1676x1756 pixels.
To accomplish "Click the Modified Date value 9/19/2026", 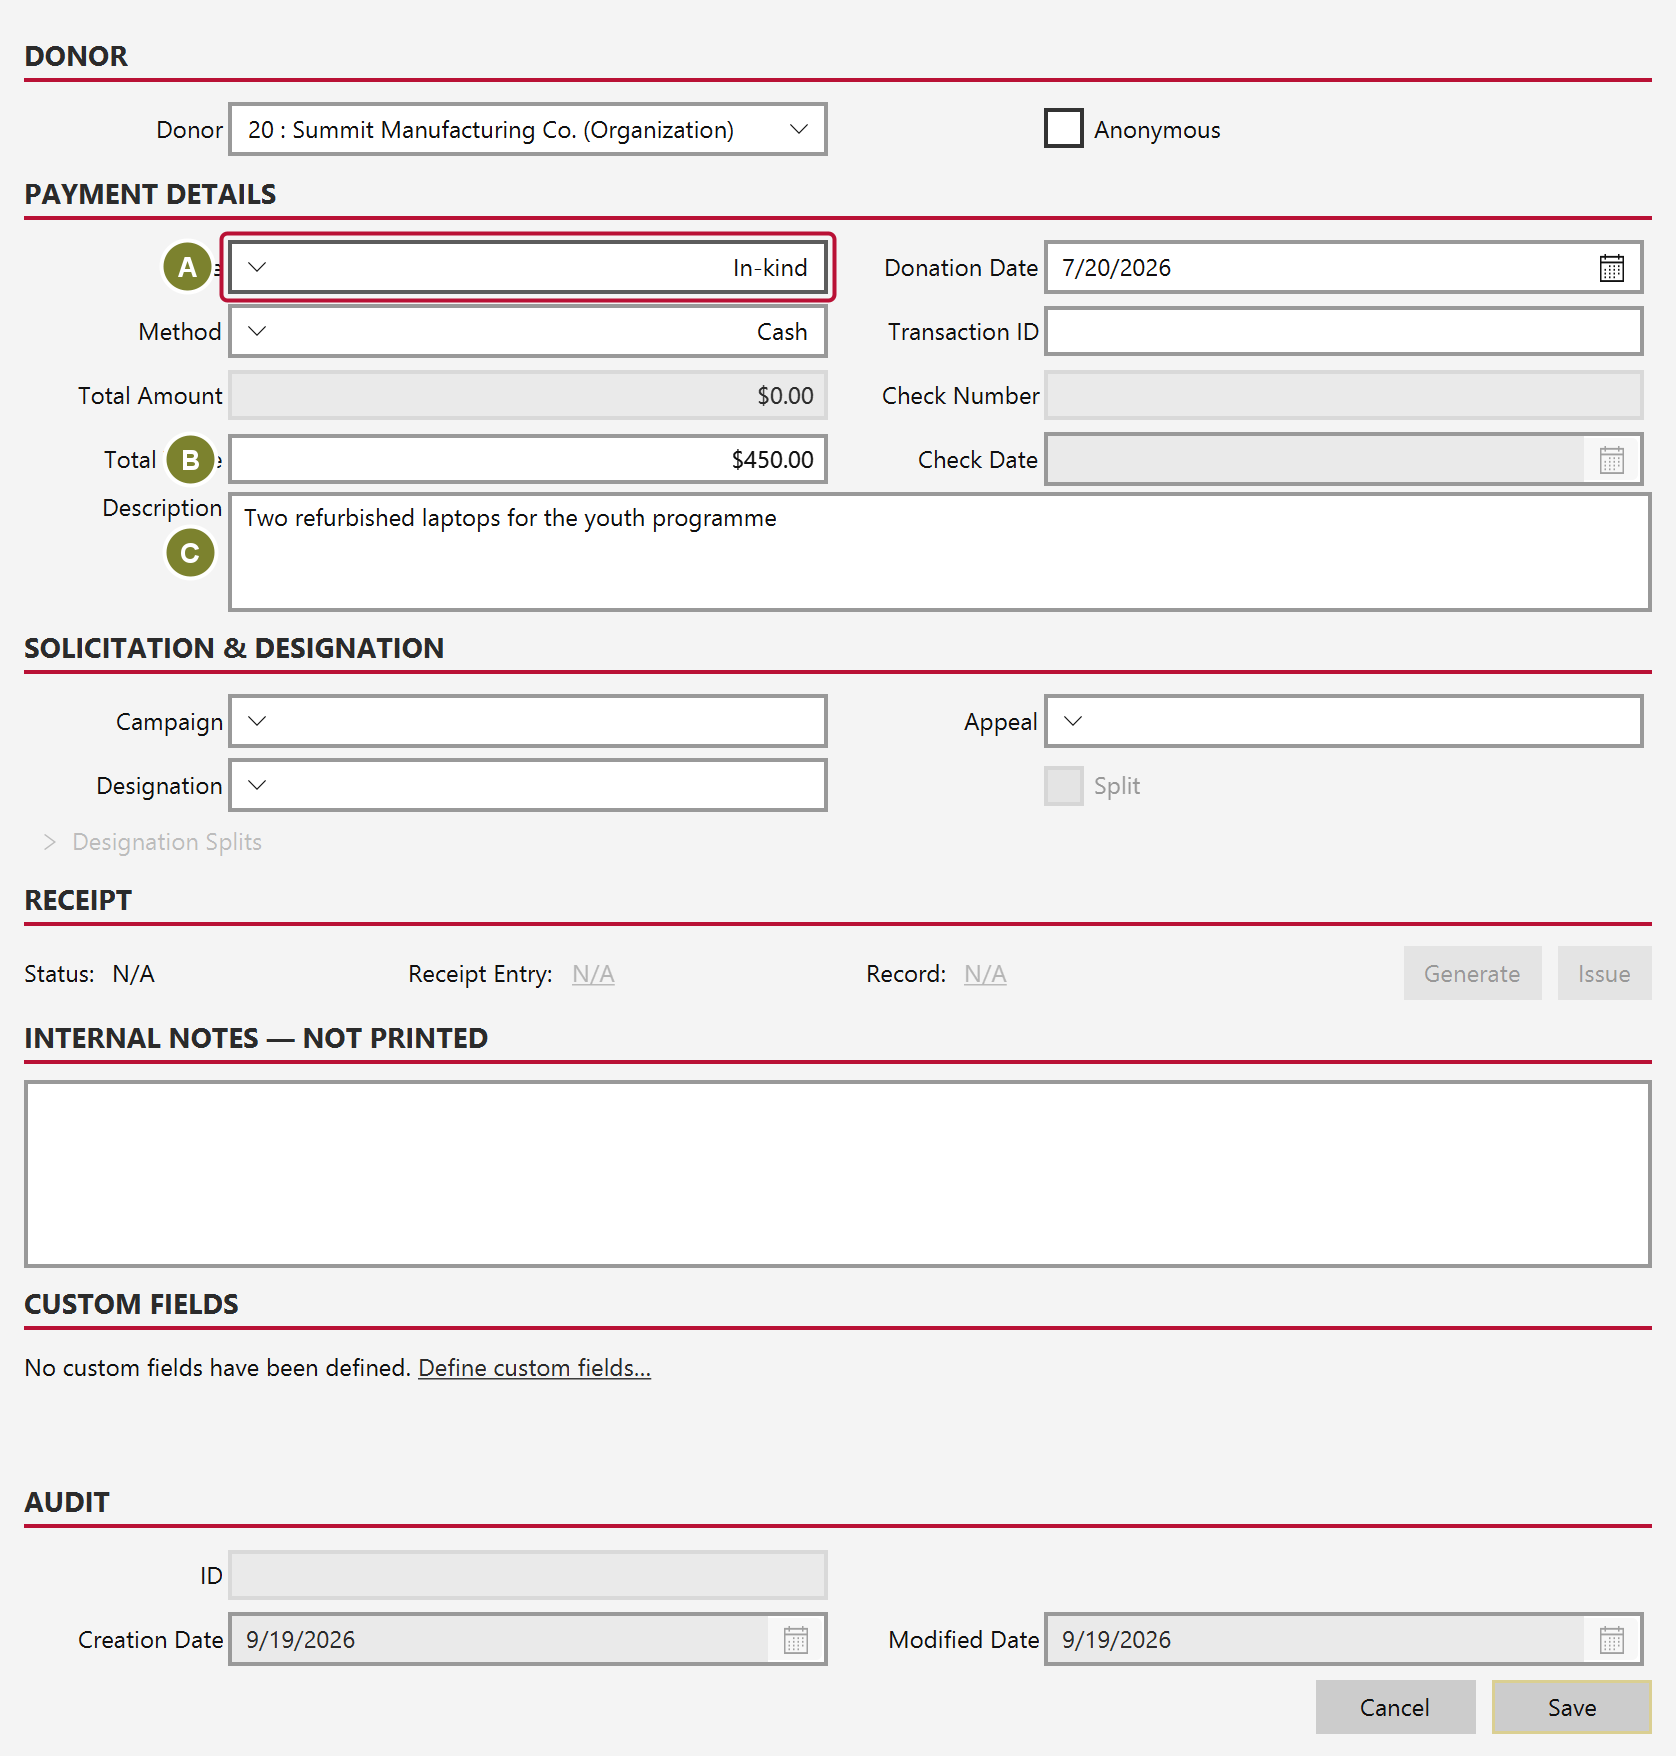I will click(x=1116, y=1640).
